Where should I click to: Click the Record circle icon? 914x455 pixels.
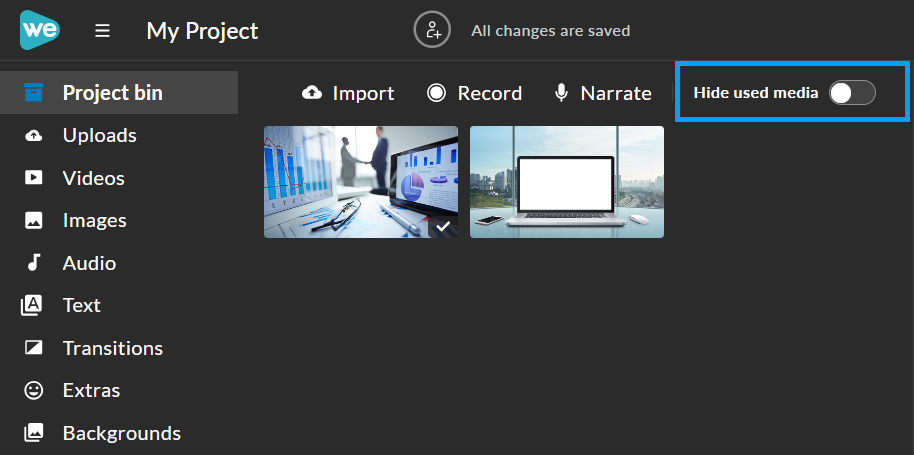[436, 93]
